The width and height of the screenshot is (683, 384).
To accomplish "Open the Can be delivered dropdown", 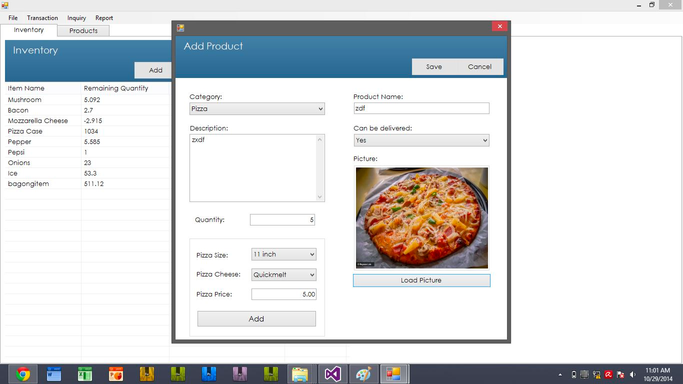I will [x=421, y=140].
